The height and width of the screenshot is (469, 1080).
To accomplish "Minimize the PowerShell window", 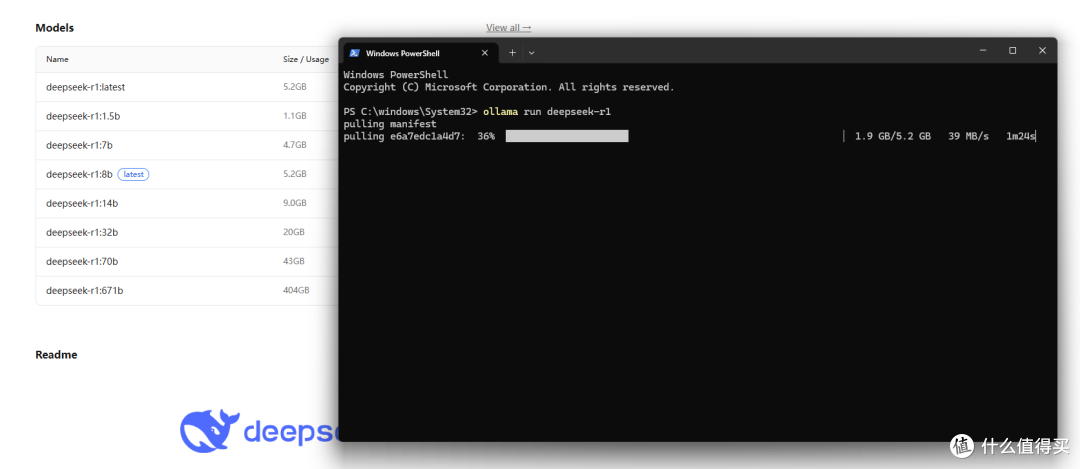I will (984, 50).
